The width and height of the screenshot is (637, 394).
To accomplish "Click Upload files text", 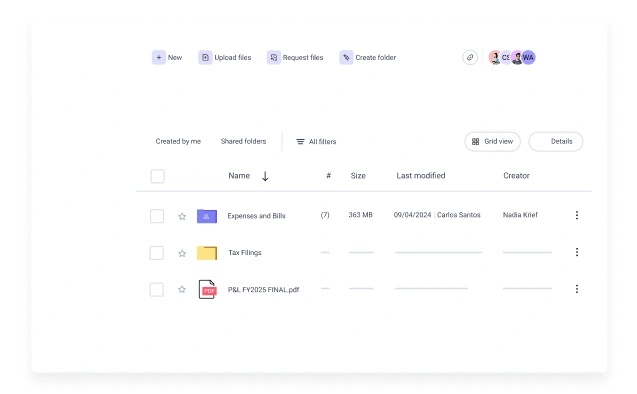I will [x=233, y=58].
